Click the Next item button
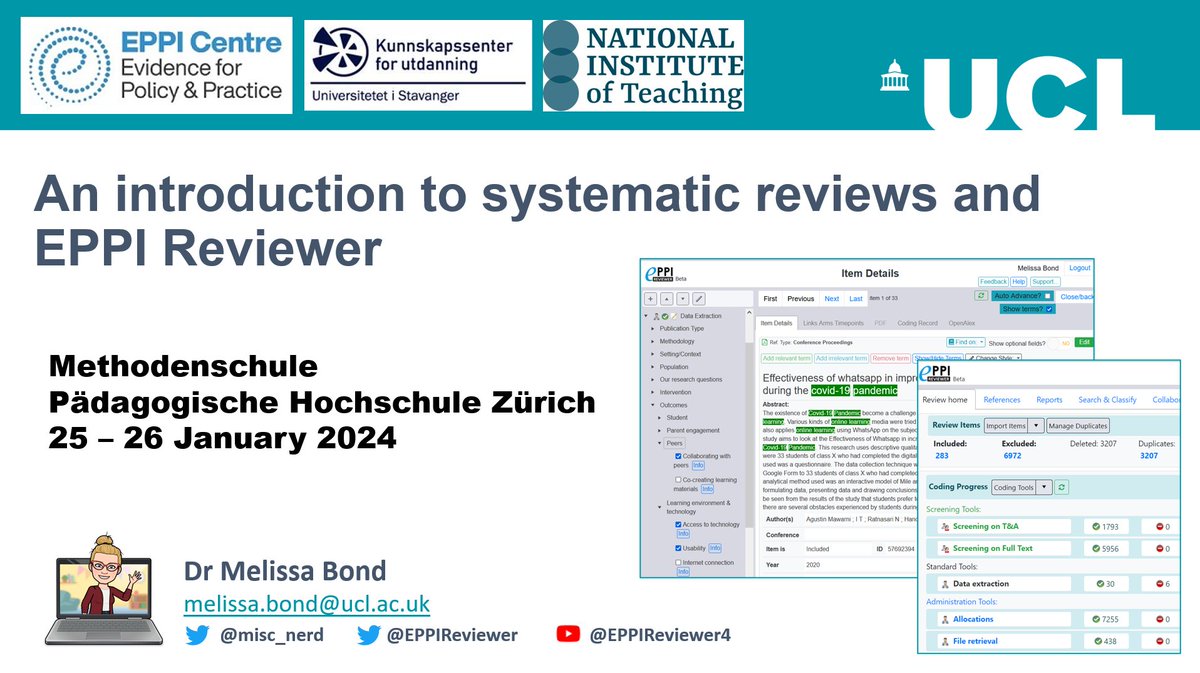The height and width of the screenshot is (673, 1200). coord(831,299)
